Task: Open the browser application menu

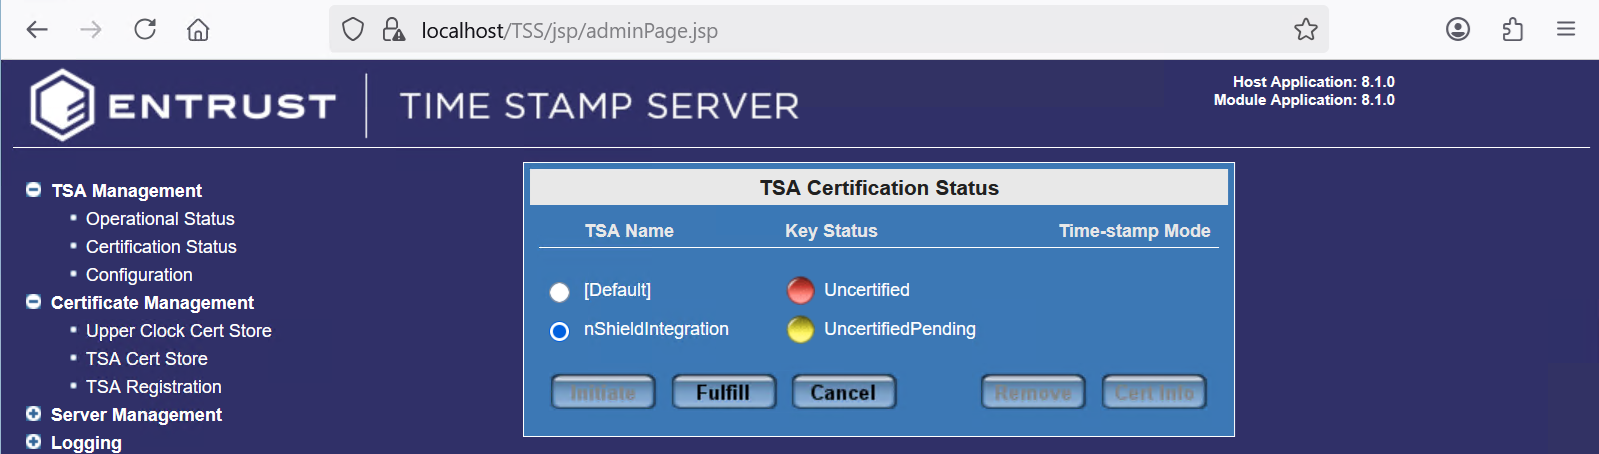Action: click(1566, 29)
